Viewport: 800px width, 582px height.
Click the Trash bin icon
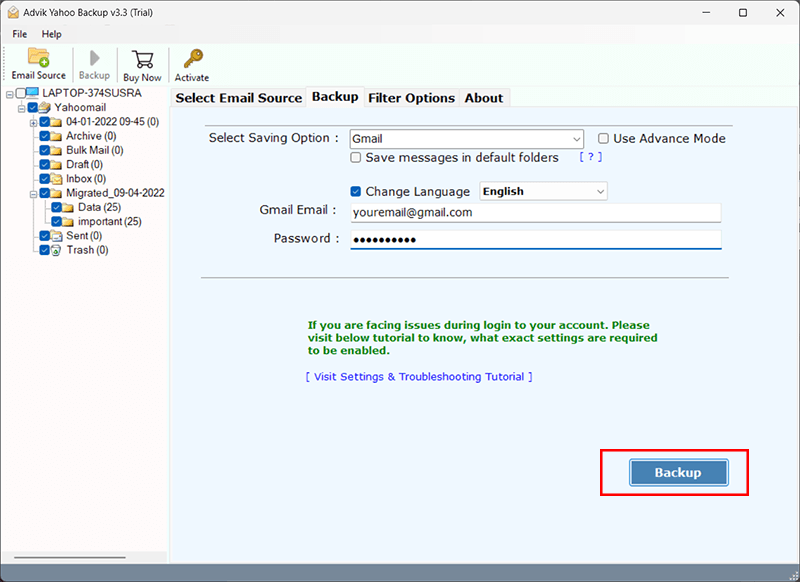[x=56, y=250]
